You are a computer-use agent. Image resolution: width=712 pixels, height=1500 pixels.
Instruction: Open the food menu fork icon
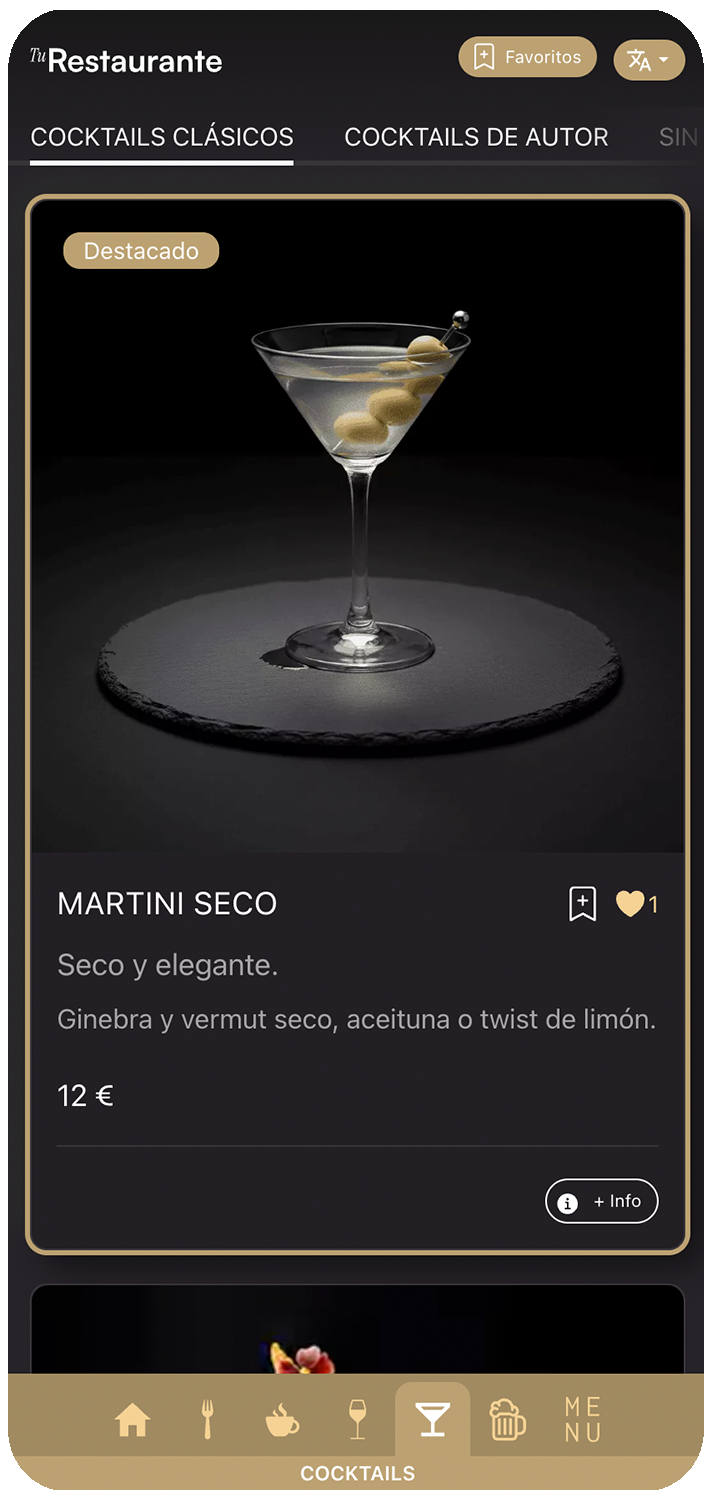(208, 1419)
